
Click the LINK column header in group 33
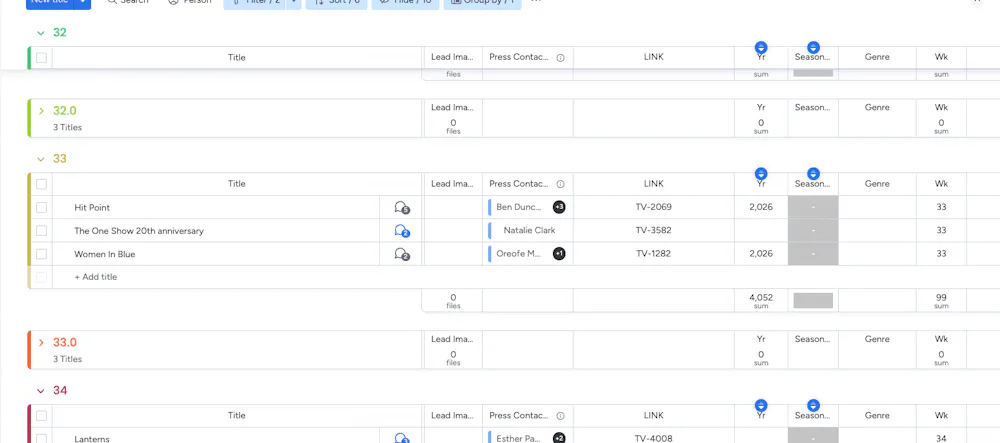pos(654,184)
